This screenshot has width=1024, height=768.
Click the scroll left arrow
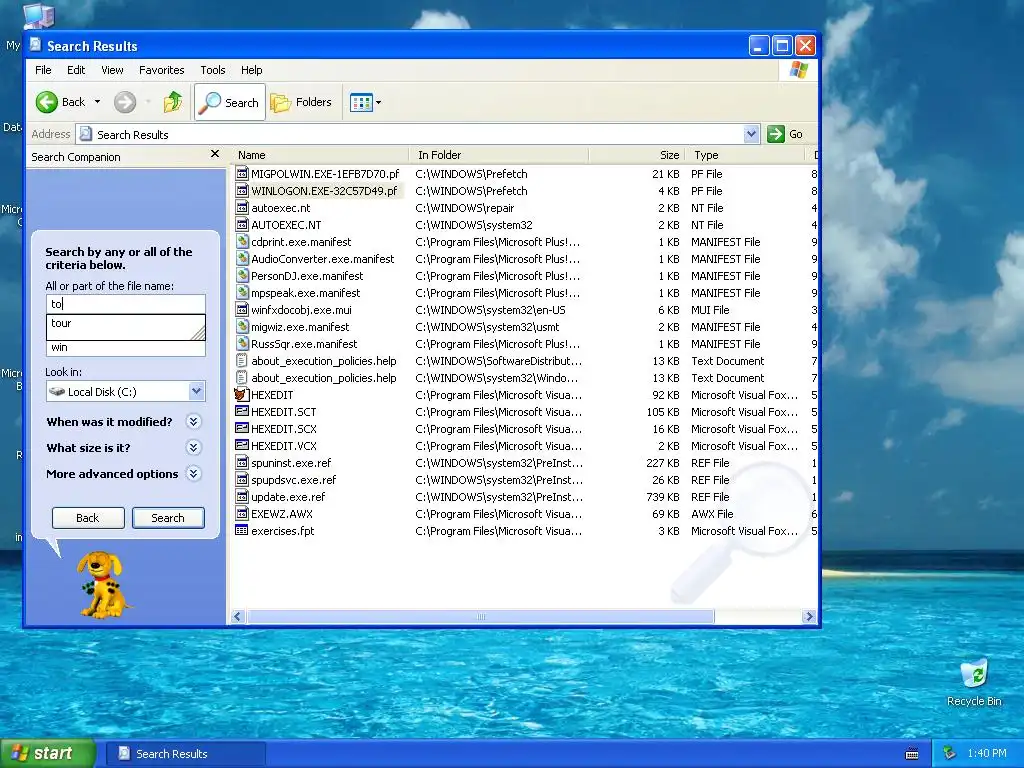click(x=238, y=616)
